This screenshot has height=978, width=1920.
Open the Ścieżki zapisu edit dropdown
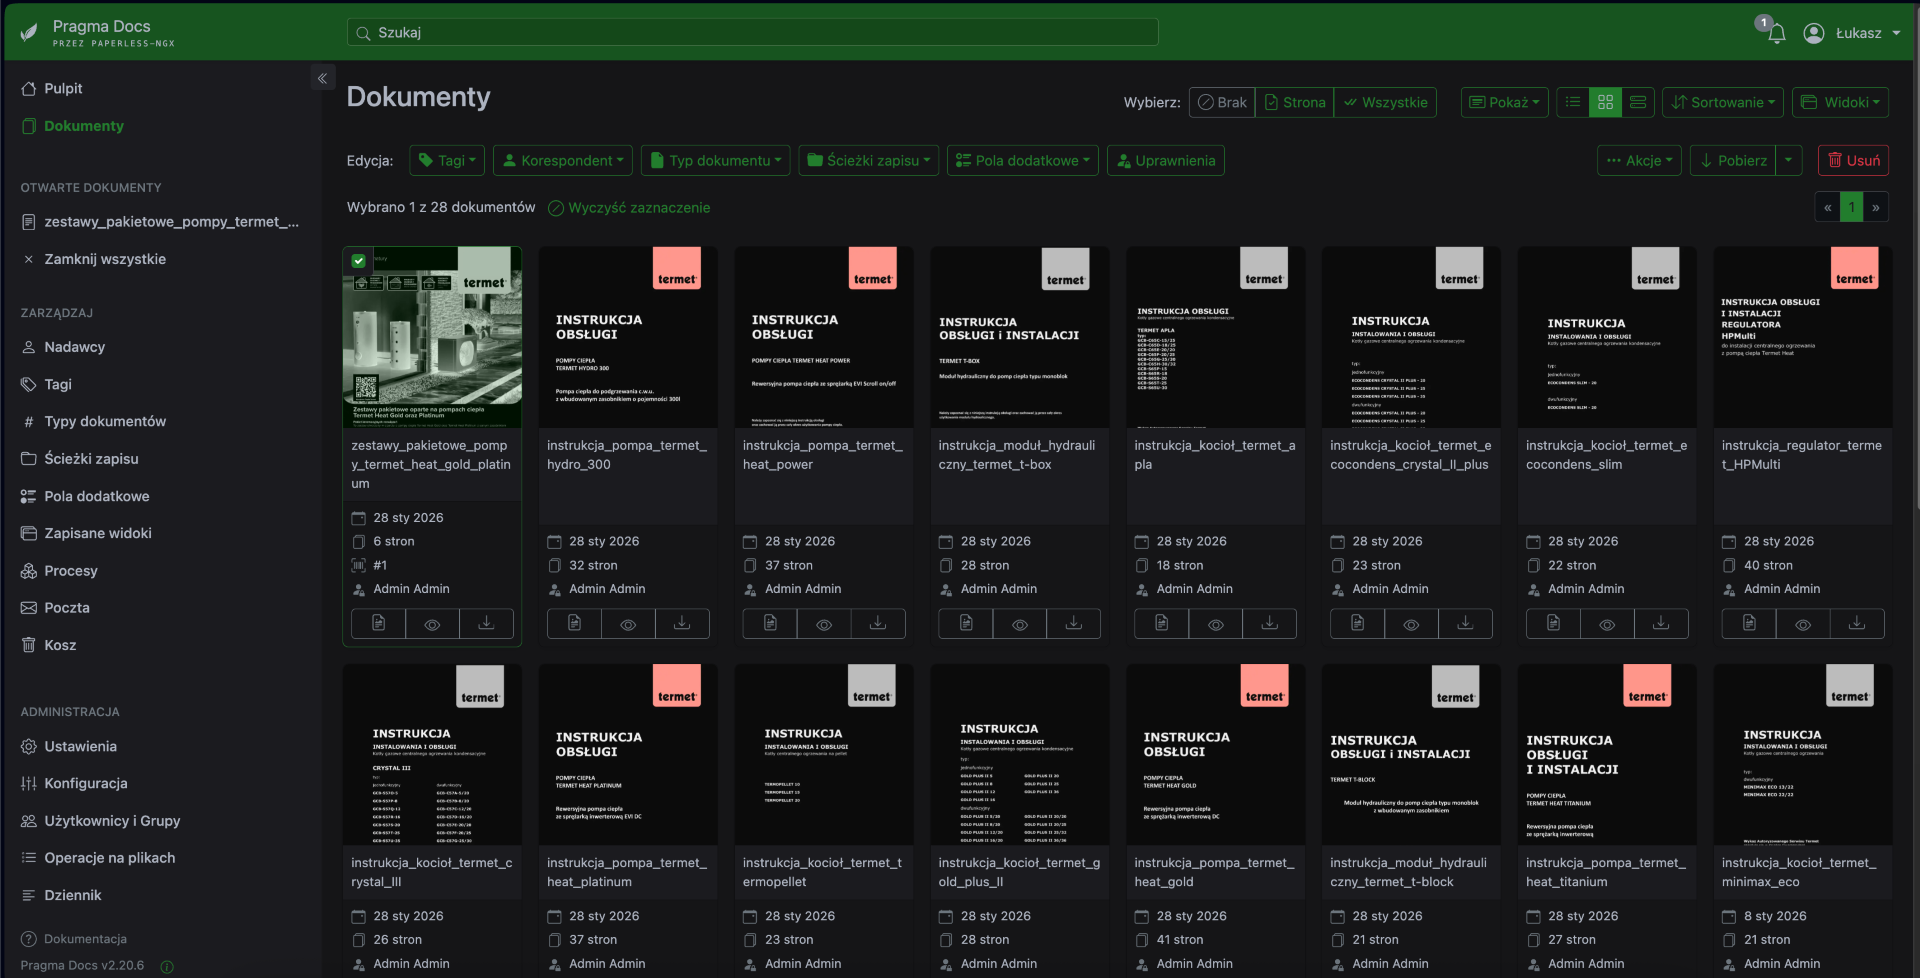869,160
